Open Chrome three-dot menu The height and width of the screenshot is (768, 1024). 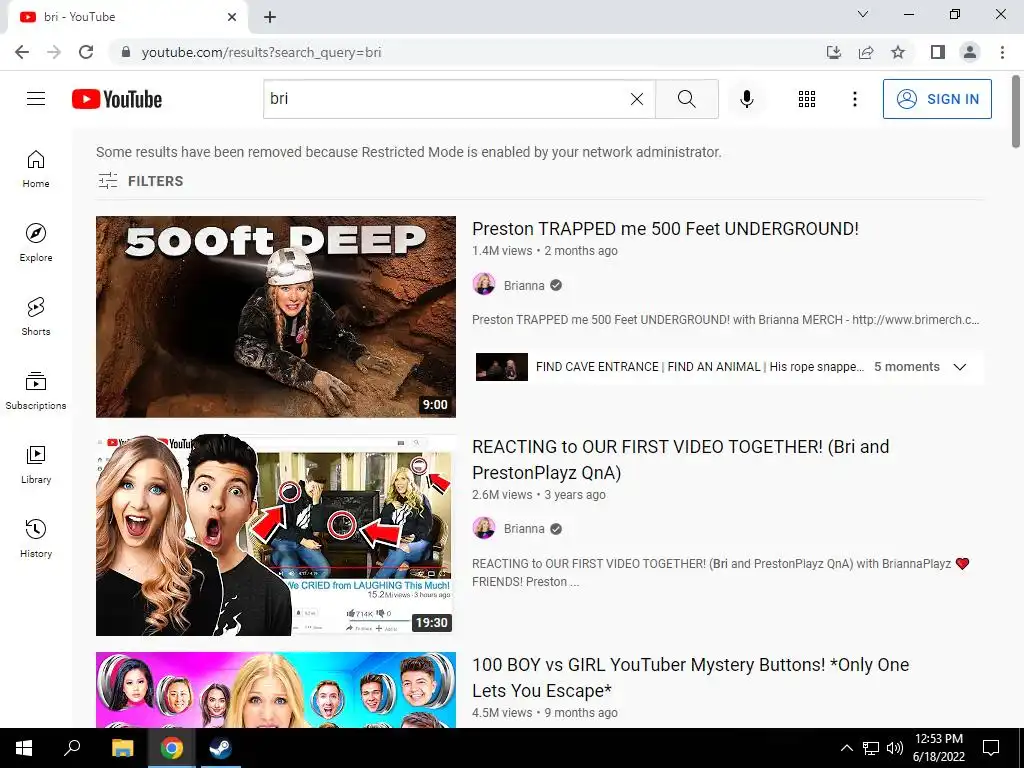pos(1002,52)
